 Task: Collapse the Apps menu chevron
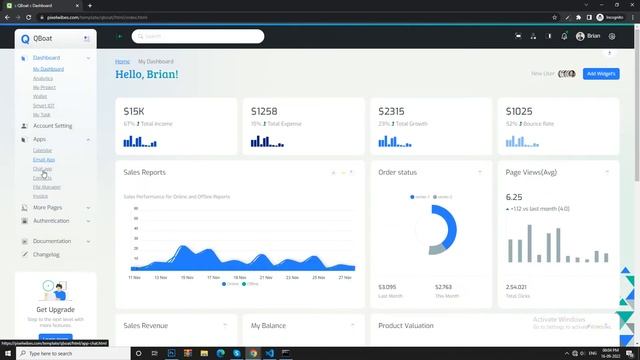point(88,140)
